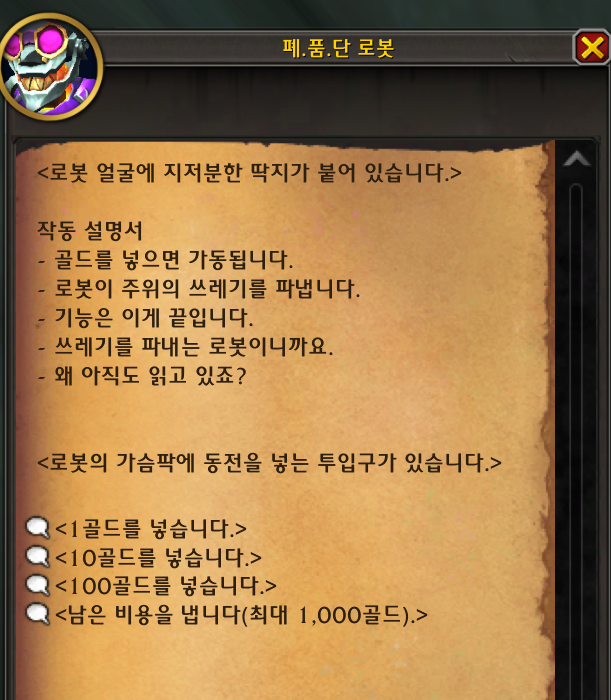Select 남은 비용을 냅니다(최대 1,000골드) option
The height and width of the screenshot is (700, 611).
tap(241, 615)
